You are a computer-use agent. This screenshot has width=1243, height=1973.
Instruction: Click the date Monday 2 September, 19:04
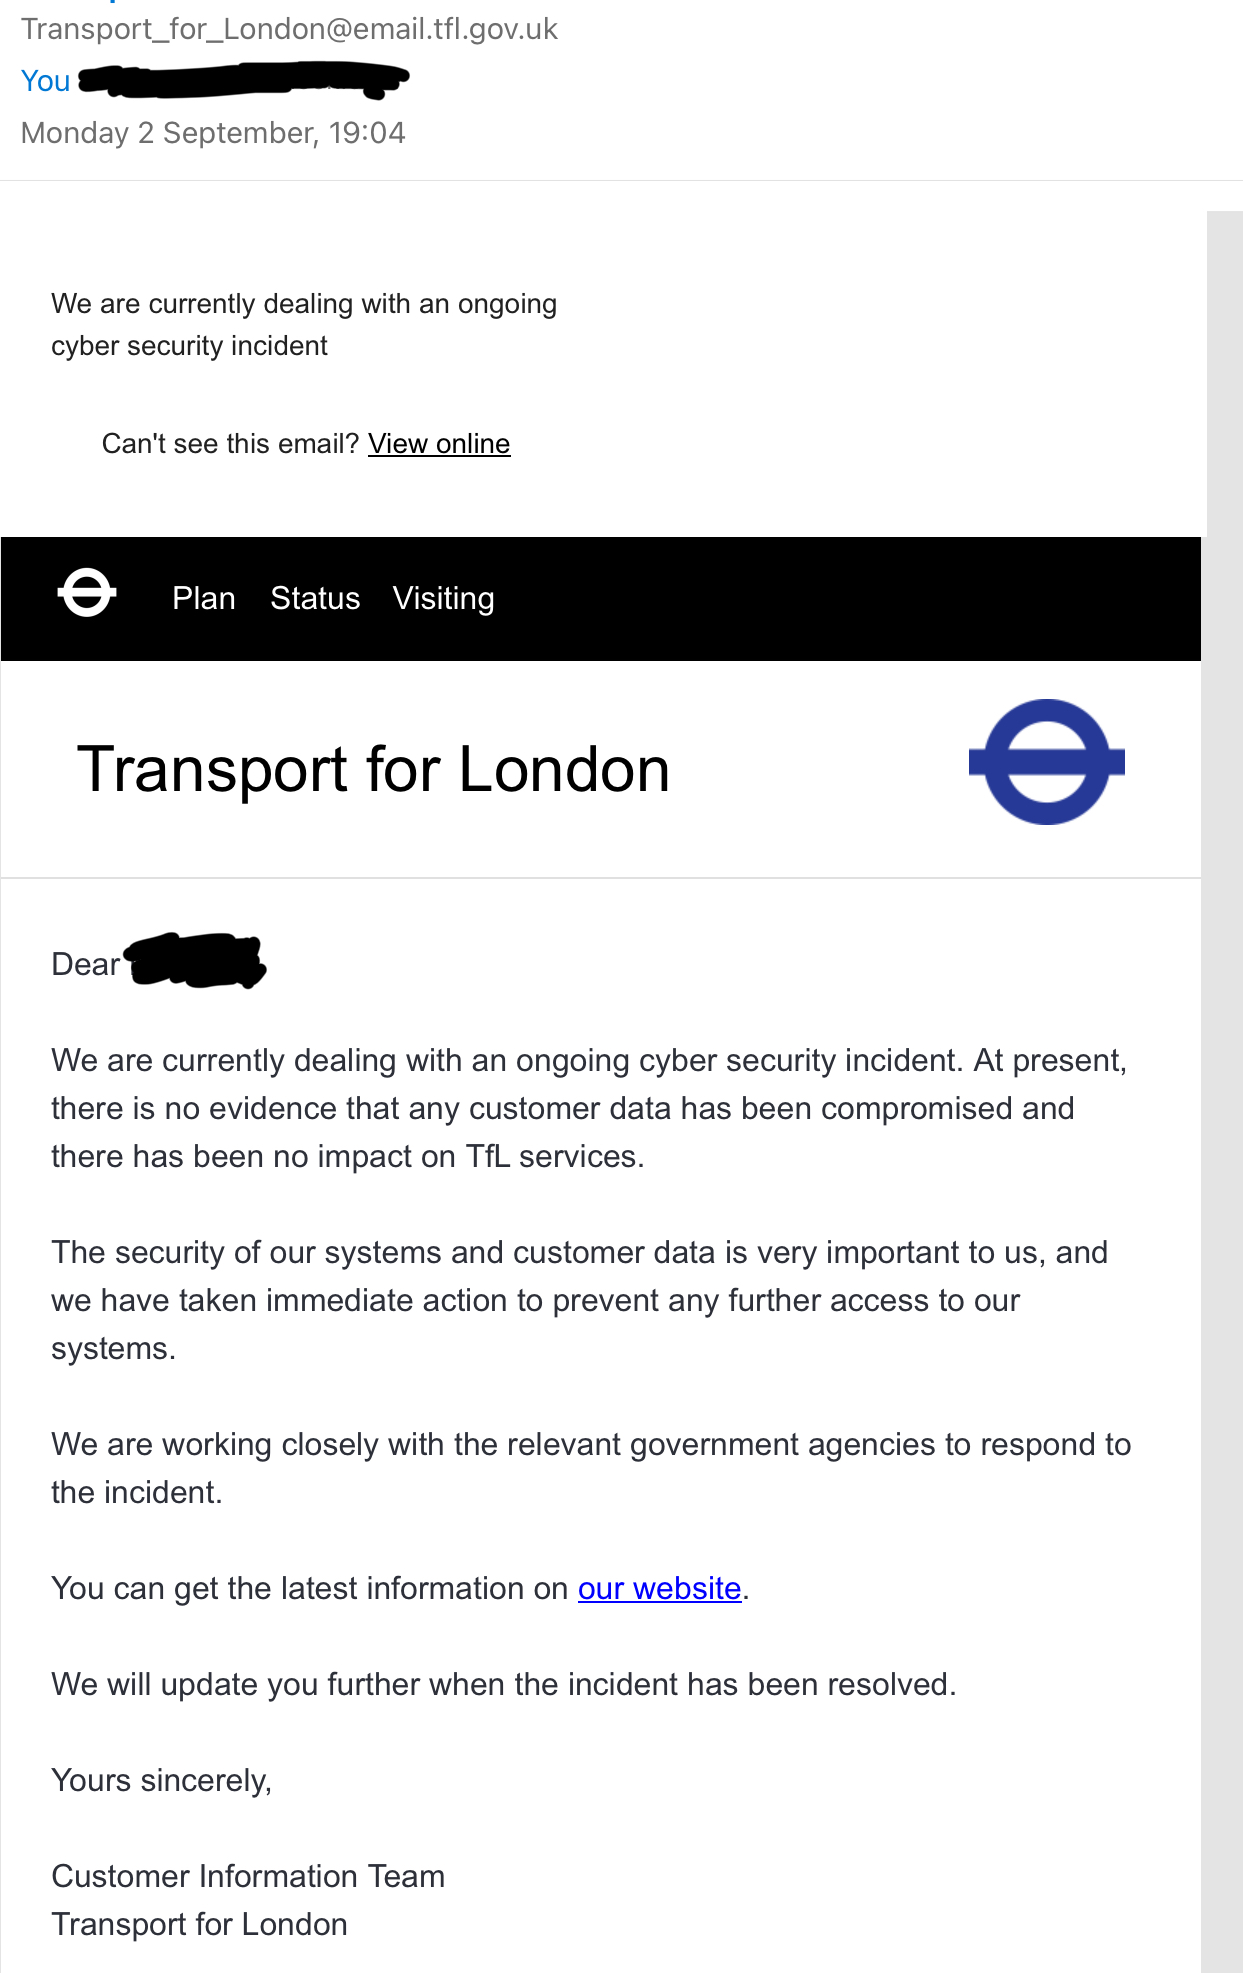[213, 133]
